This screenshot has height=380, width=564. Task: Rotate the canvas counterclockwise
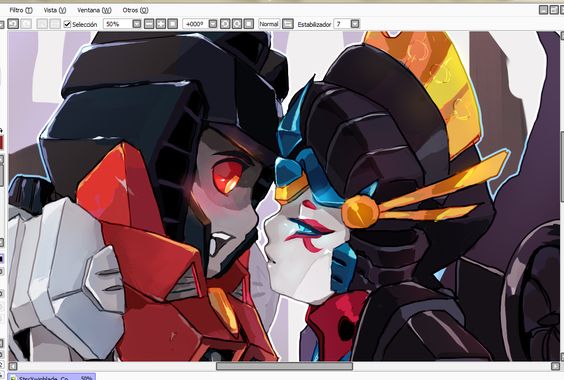225,24
